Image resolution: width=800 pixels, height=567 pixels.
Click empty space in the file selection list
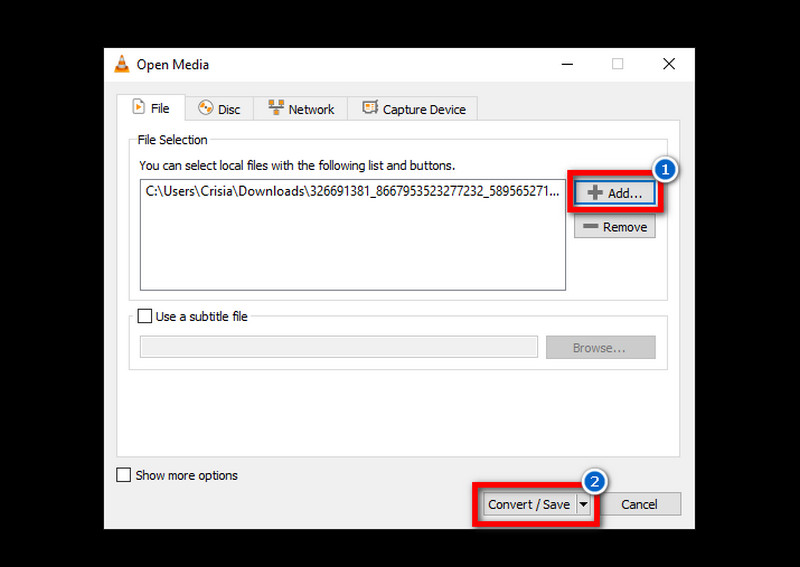[x=350, y=250]
